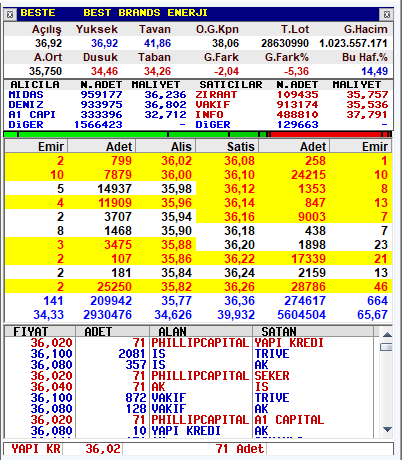Viewport: 402px width, 460px height.
Task: Click the title bar's left corner icon
Action: (x=10, y=15)
